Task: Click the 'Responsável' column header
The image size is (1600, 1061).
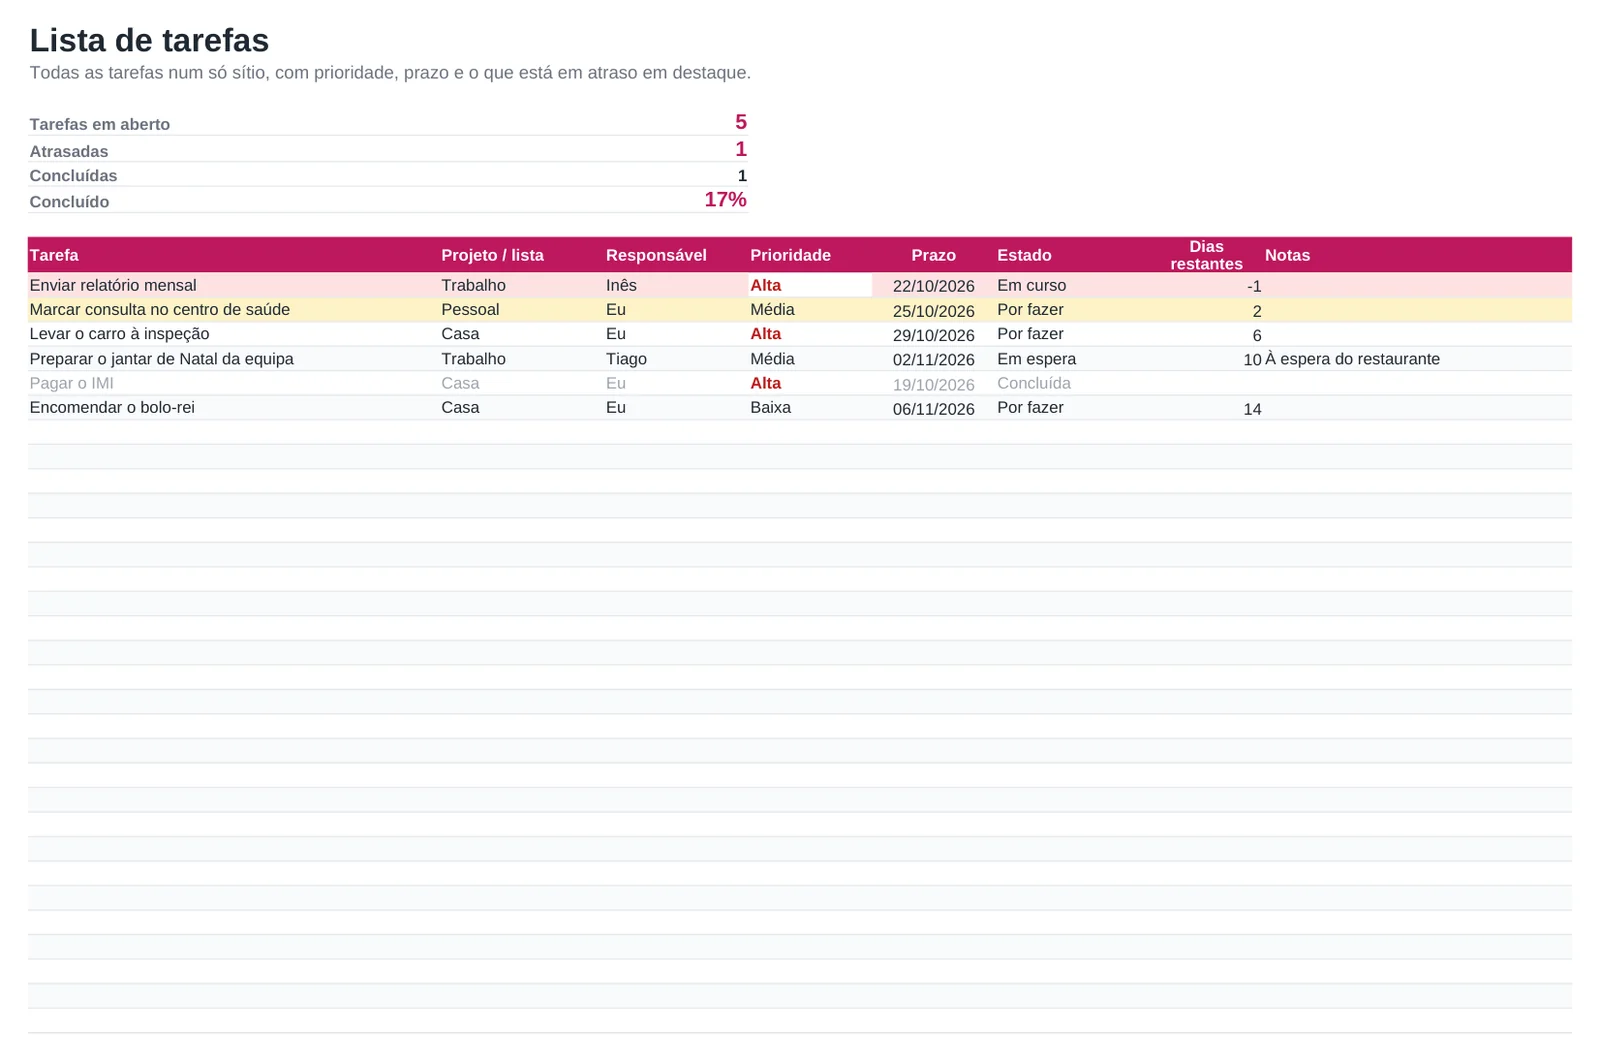Action: tap(656, 255)
